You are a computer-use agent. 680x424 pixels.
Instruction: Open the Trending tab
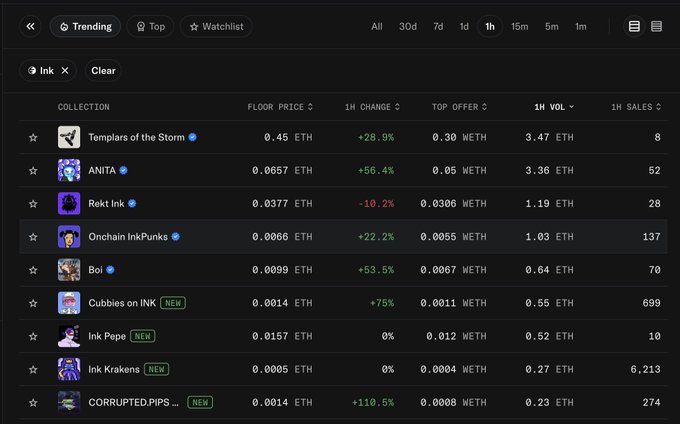coord(85,26)
